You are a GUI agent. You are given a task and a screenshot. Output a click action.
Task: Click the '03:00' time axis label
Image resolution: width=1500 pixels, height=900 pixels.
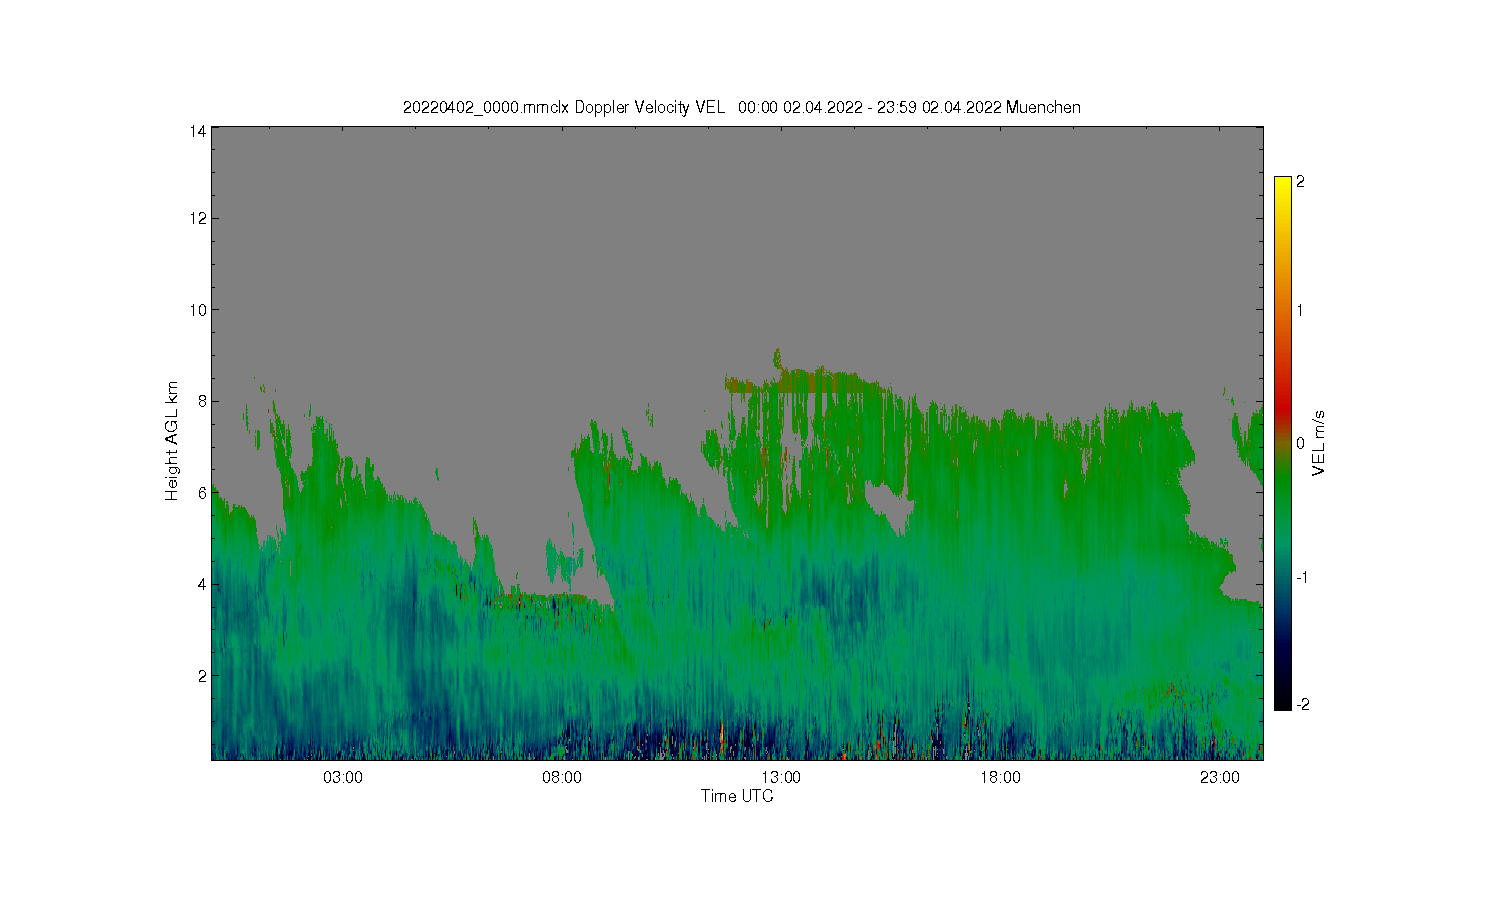pos(343,778)
